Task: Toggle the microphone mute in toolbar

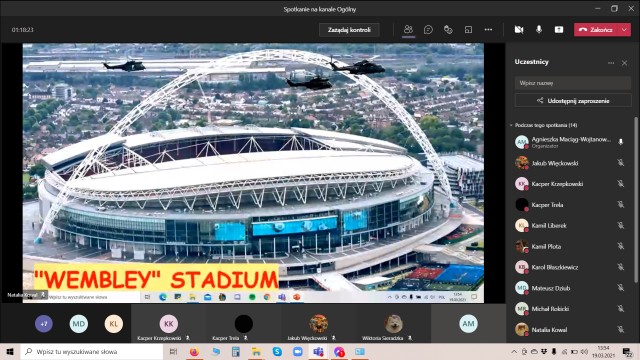Action: pyautogui.click(x=539, y=29)
